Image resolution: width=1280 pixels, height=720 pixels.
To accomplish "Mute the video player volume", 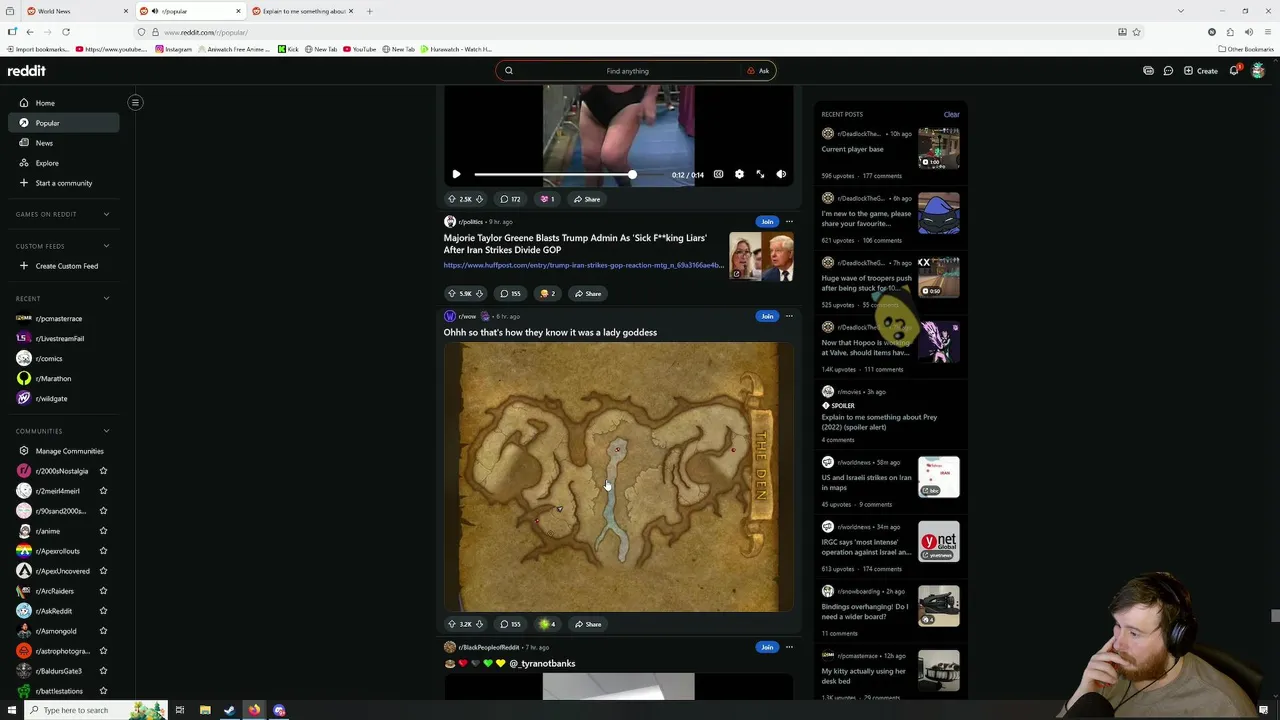I will (781, 174).
